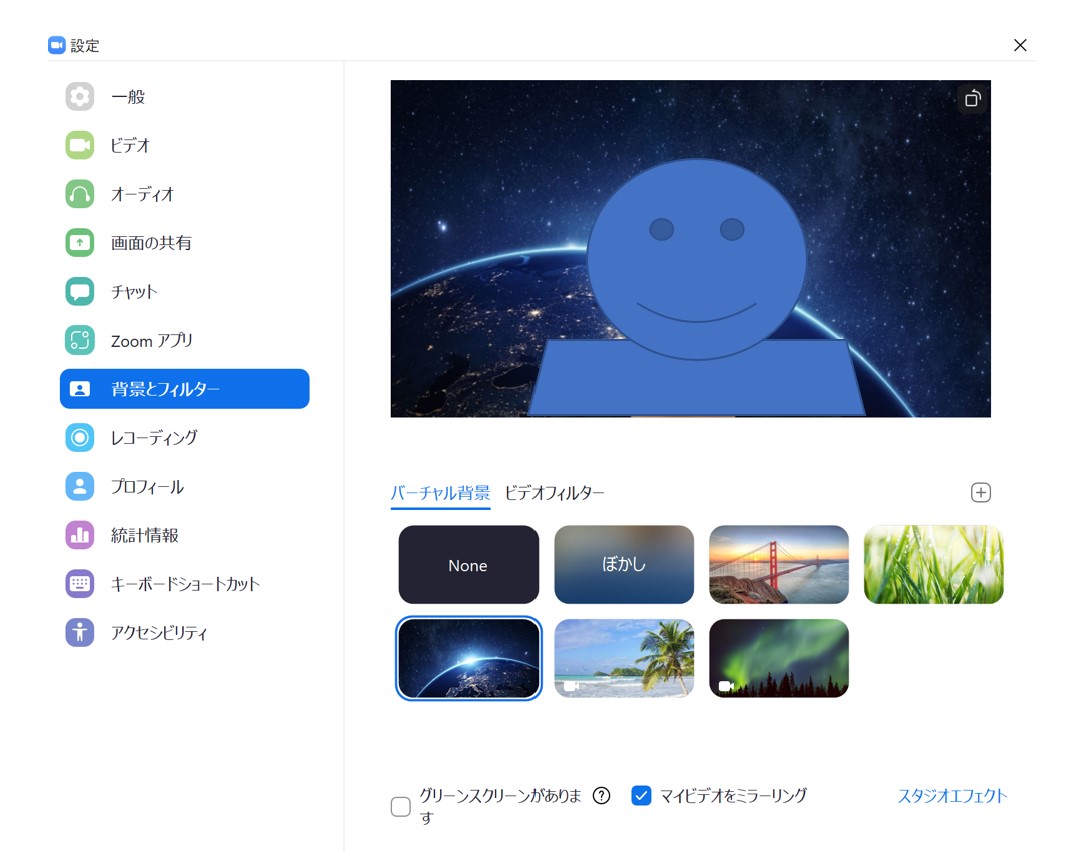The width and height of the screenshot is (1066, 852).
Task: Open キーボードショートカット settings
Action: tap(184, 583)
